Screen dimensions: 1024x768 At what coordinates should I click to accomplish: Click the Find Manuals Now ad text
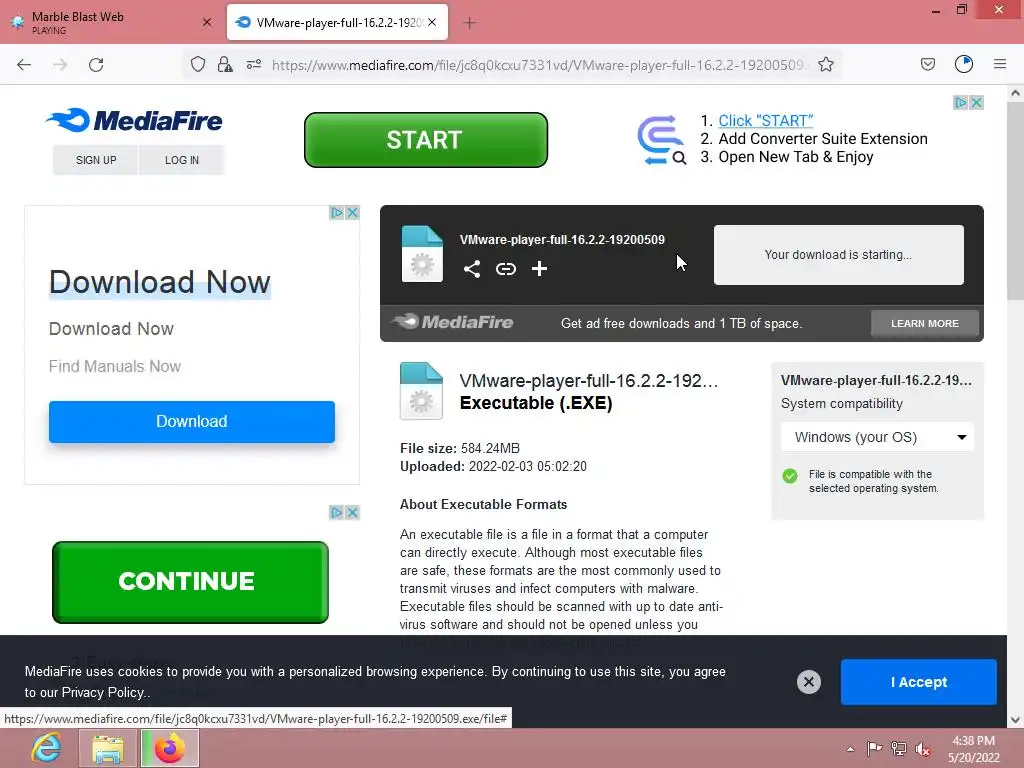tap(115, 366)
